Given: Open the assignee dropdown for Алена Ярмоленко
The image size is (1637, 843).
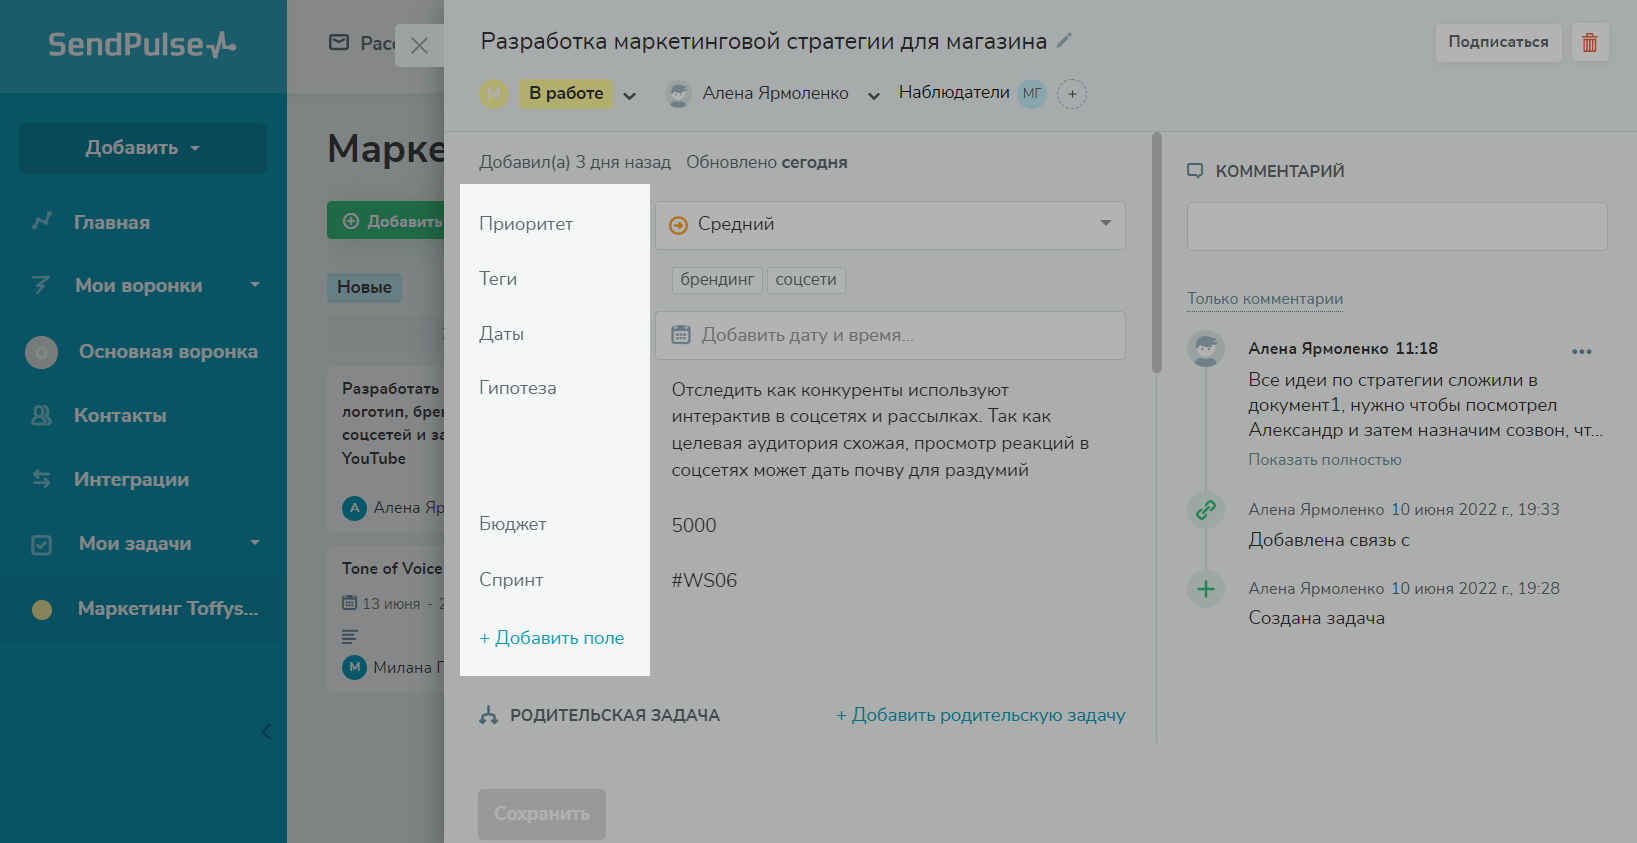Looking at the screenshot, I should point(873,96).
